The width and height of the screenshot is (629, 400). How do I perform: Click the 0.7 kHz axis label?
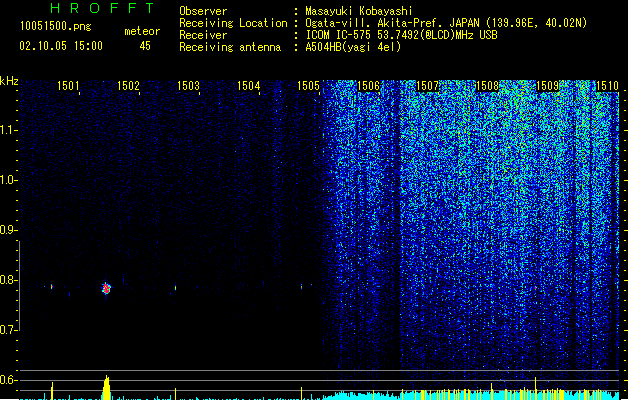(x=8, y=330)
